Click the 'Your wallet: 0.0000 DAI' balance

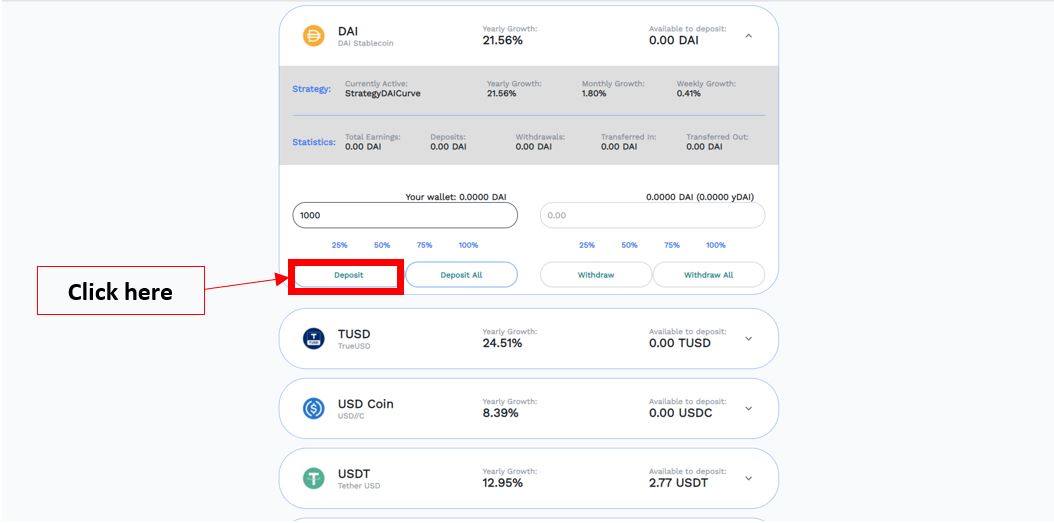tap(456, 197)
